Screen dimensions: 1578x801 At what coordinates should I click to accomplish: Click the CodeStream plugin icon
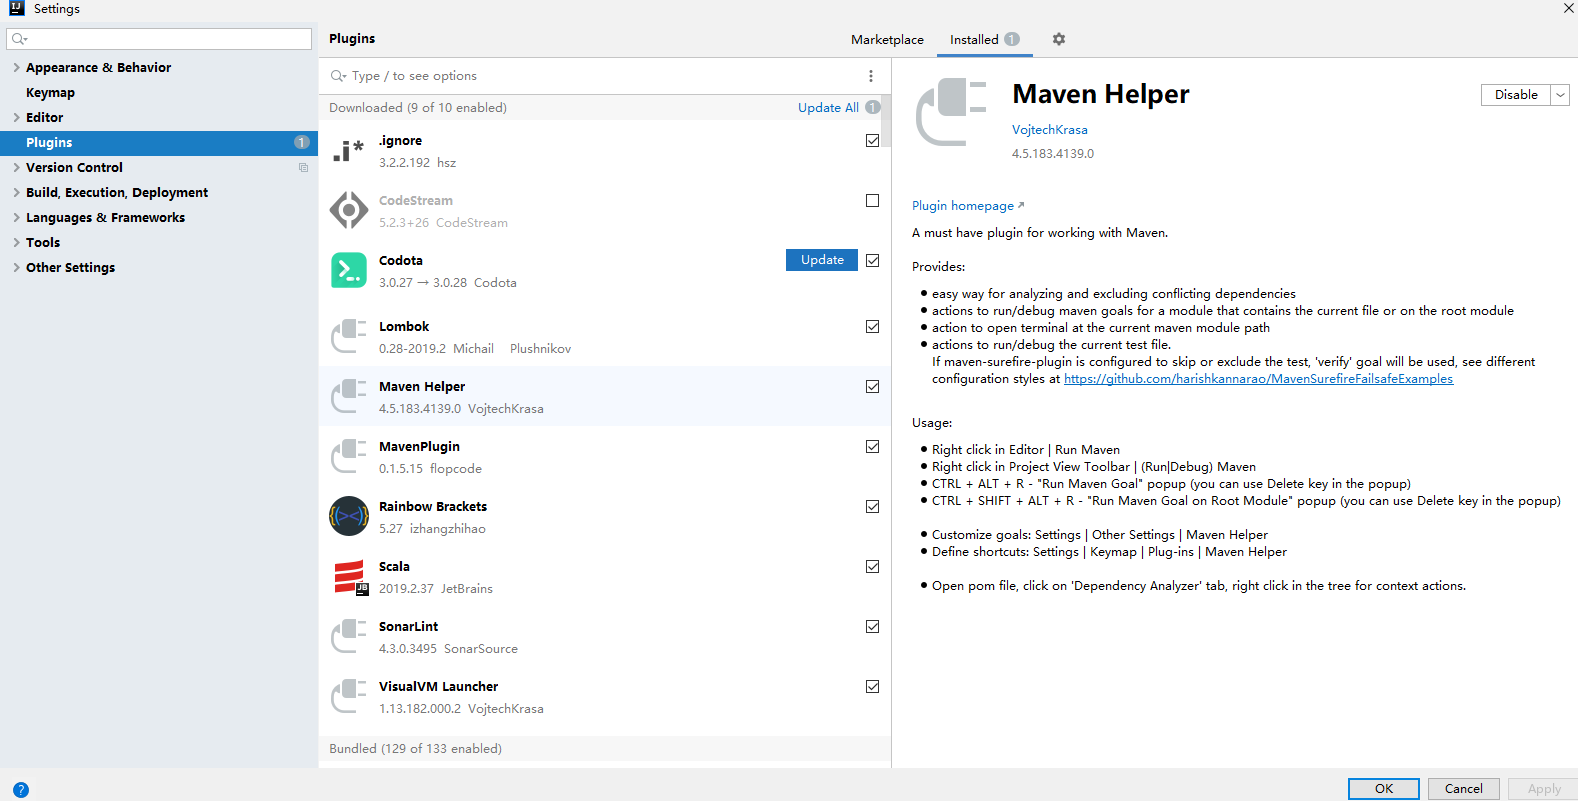(348, 211)
